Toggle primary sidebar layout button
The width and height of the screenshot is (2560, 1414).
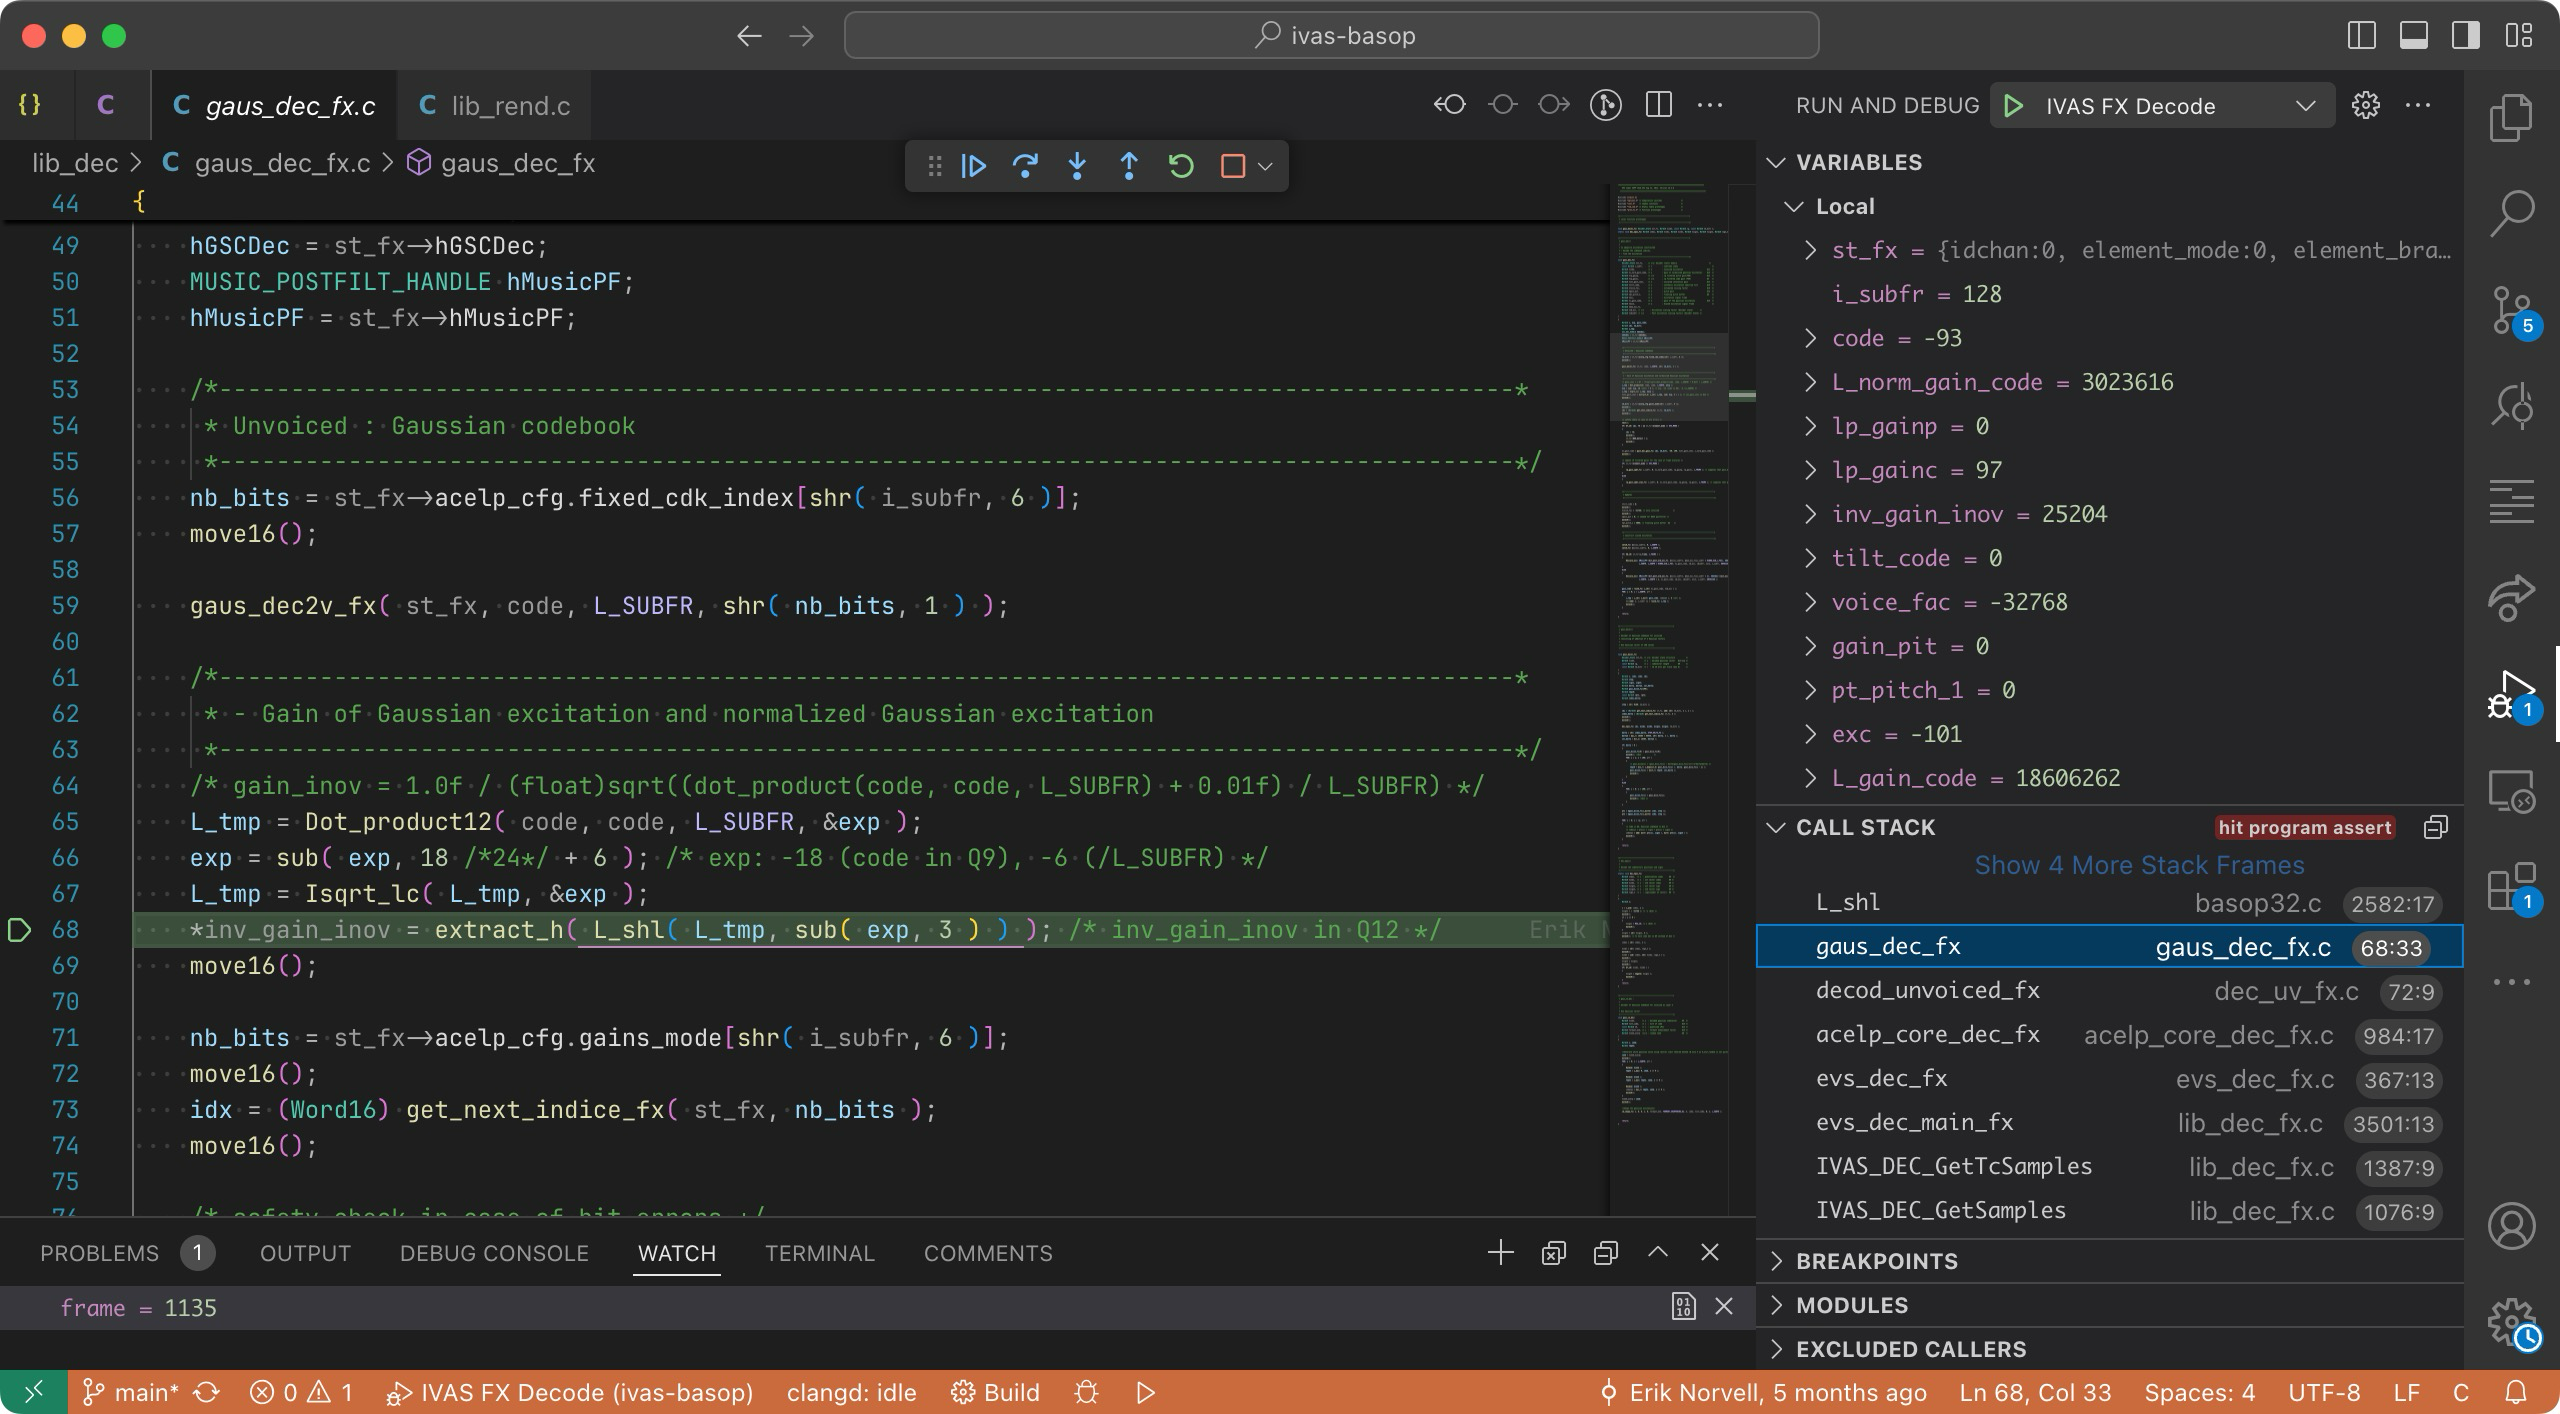tap(2361, 36)
